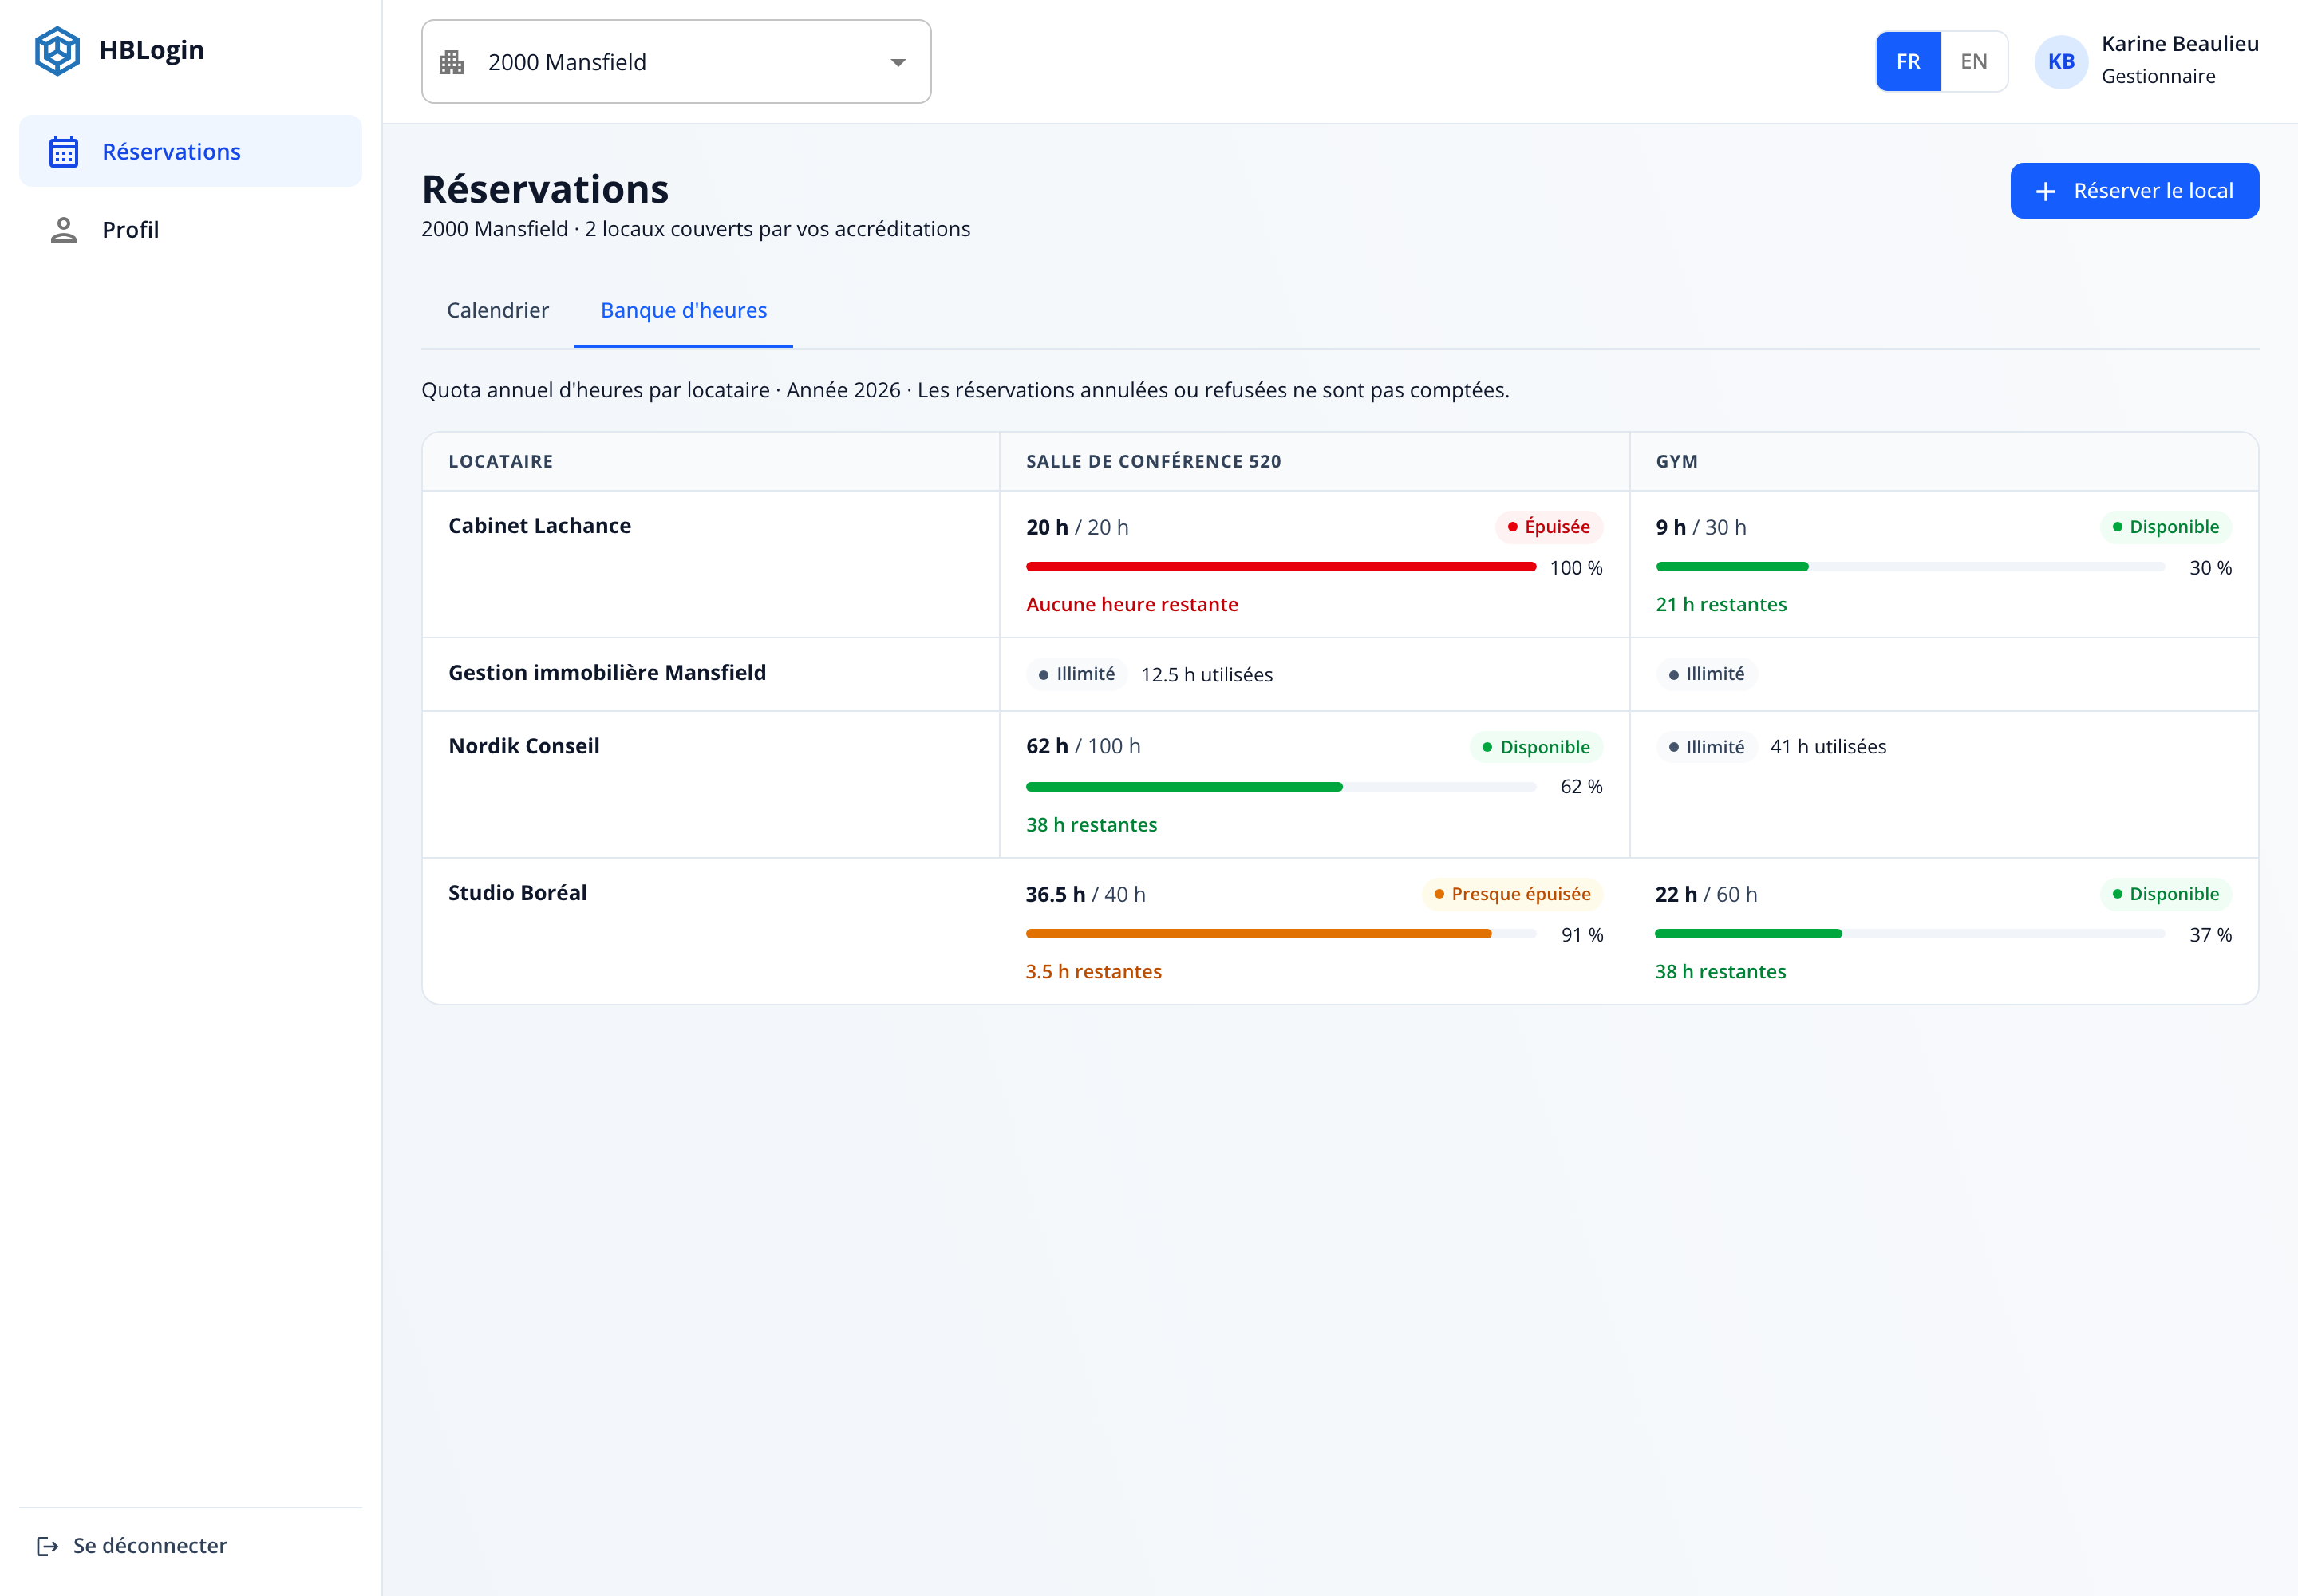Click the Réservations calendar icon in sidebar
Image resolution: width=2298 pixels, height=1596 pixels.
pyautogui.click(x=64, y=152)
